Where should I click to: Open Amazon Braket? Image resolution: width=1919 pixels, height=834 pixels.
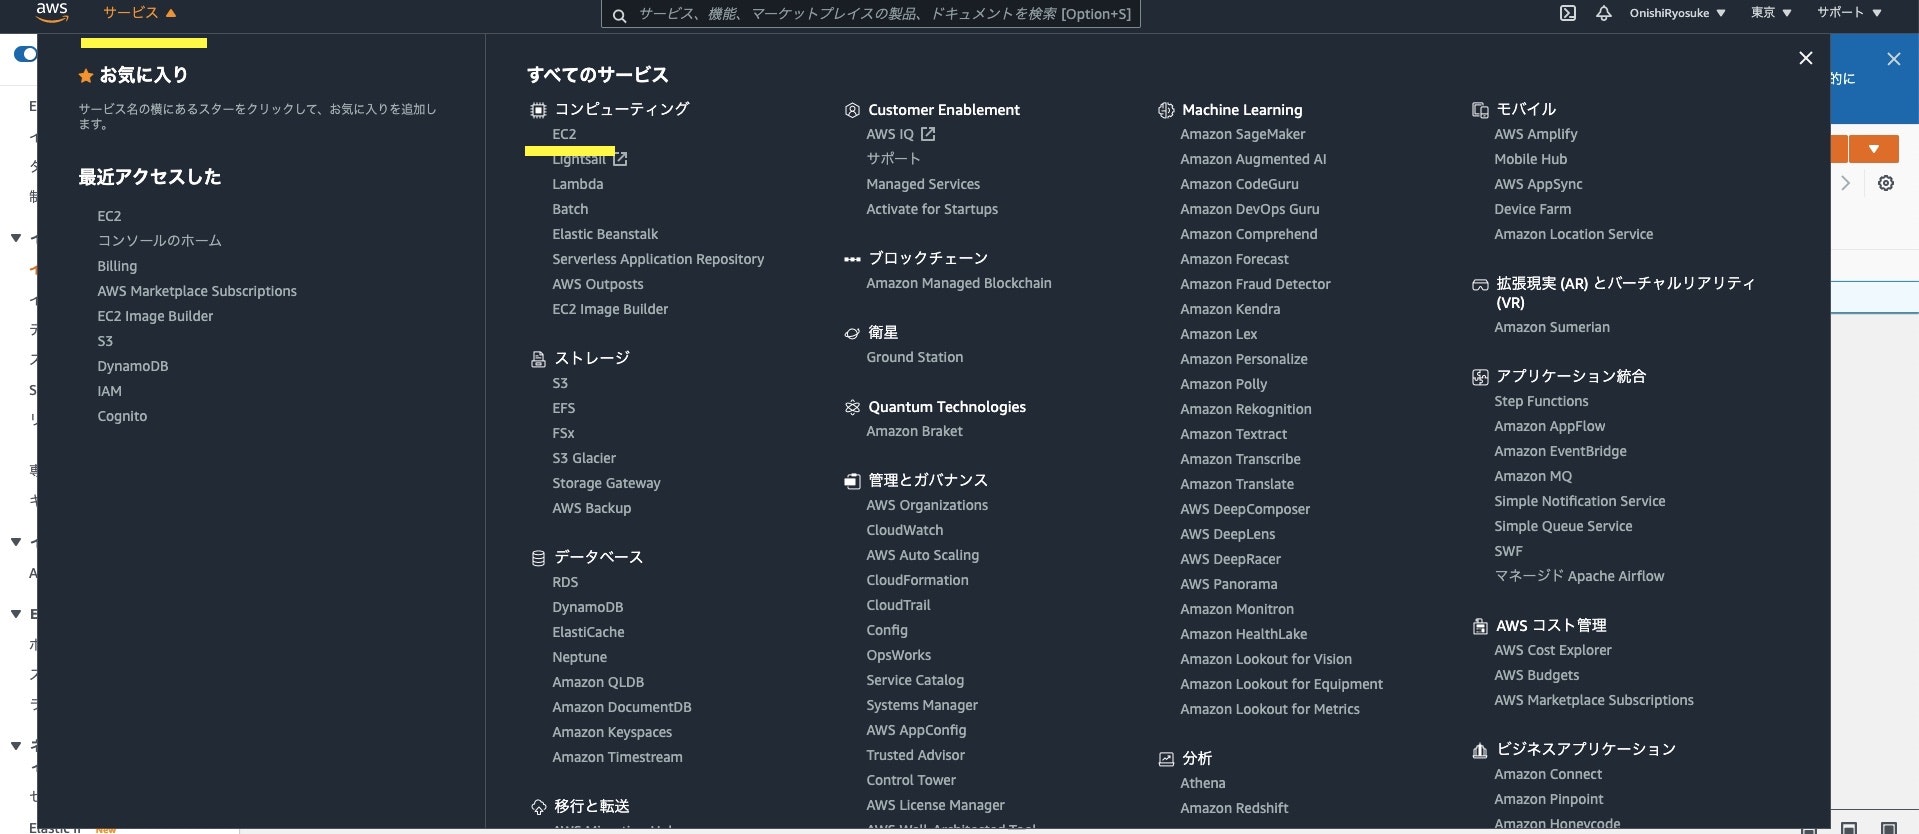[x=914, y=431]
